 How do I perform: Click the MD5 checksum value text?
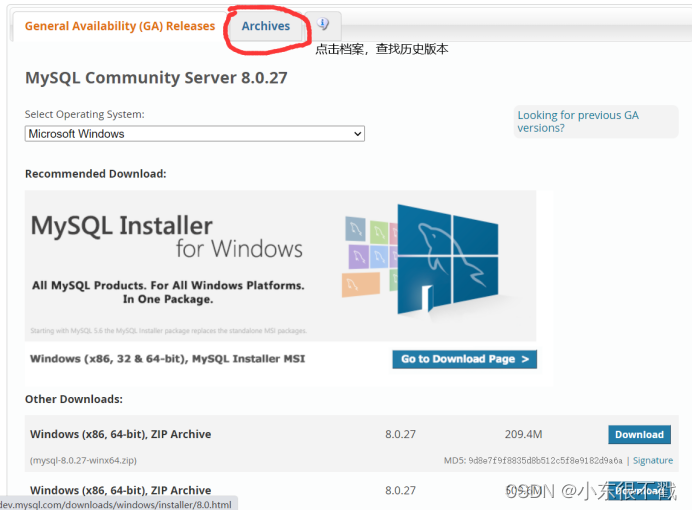click(x=545, y=461)
